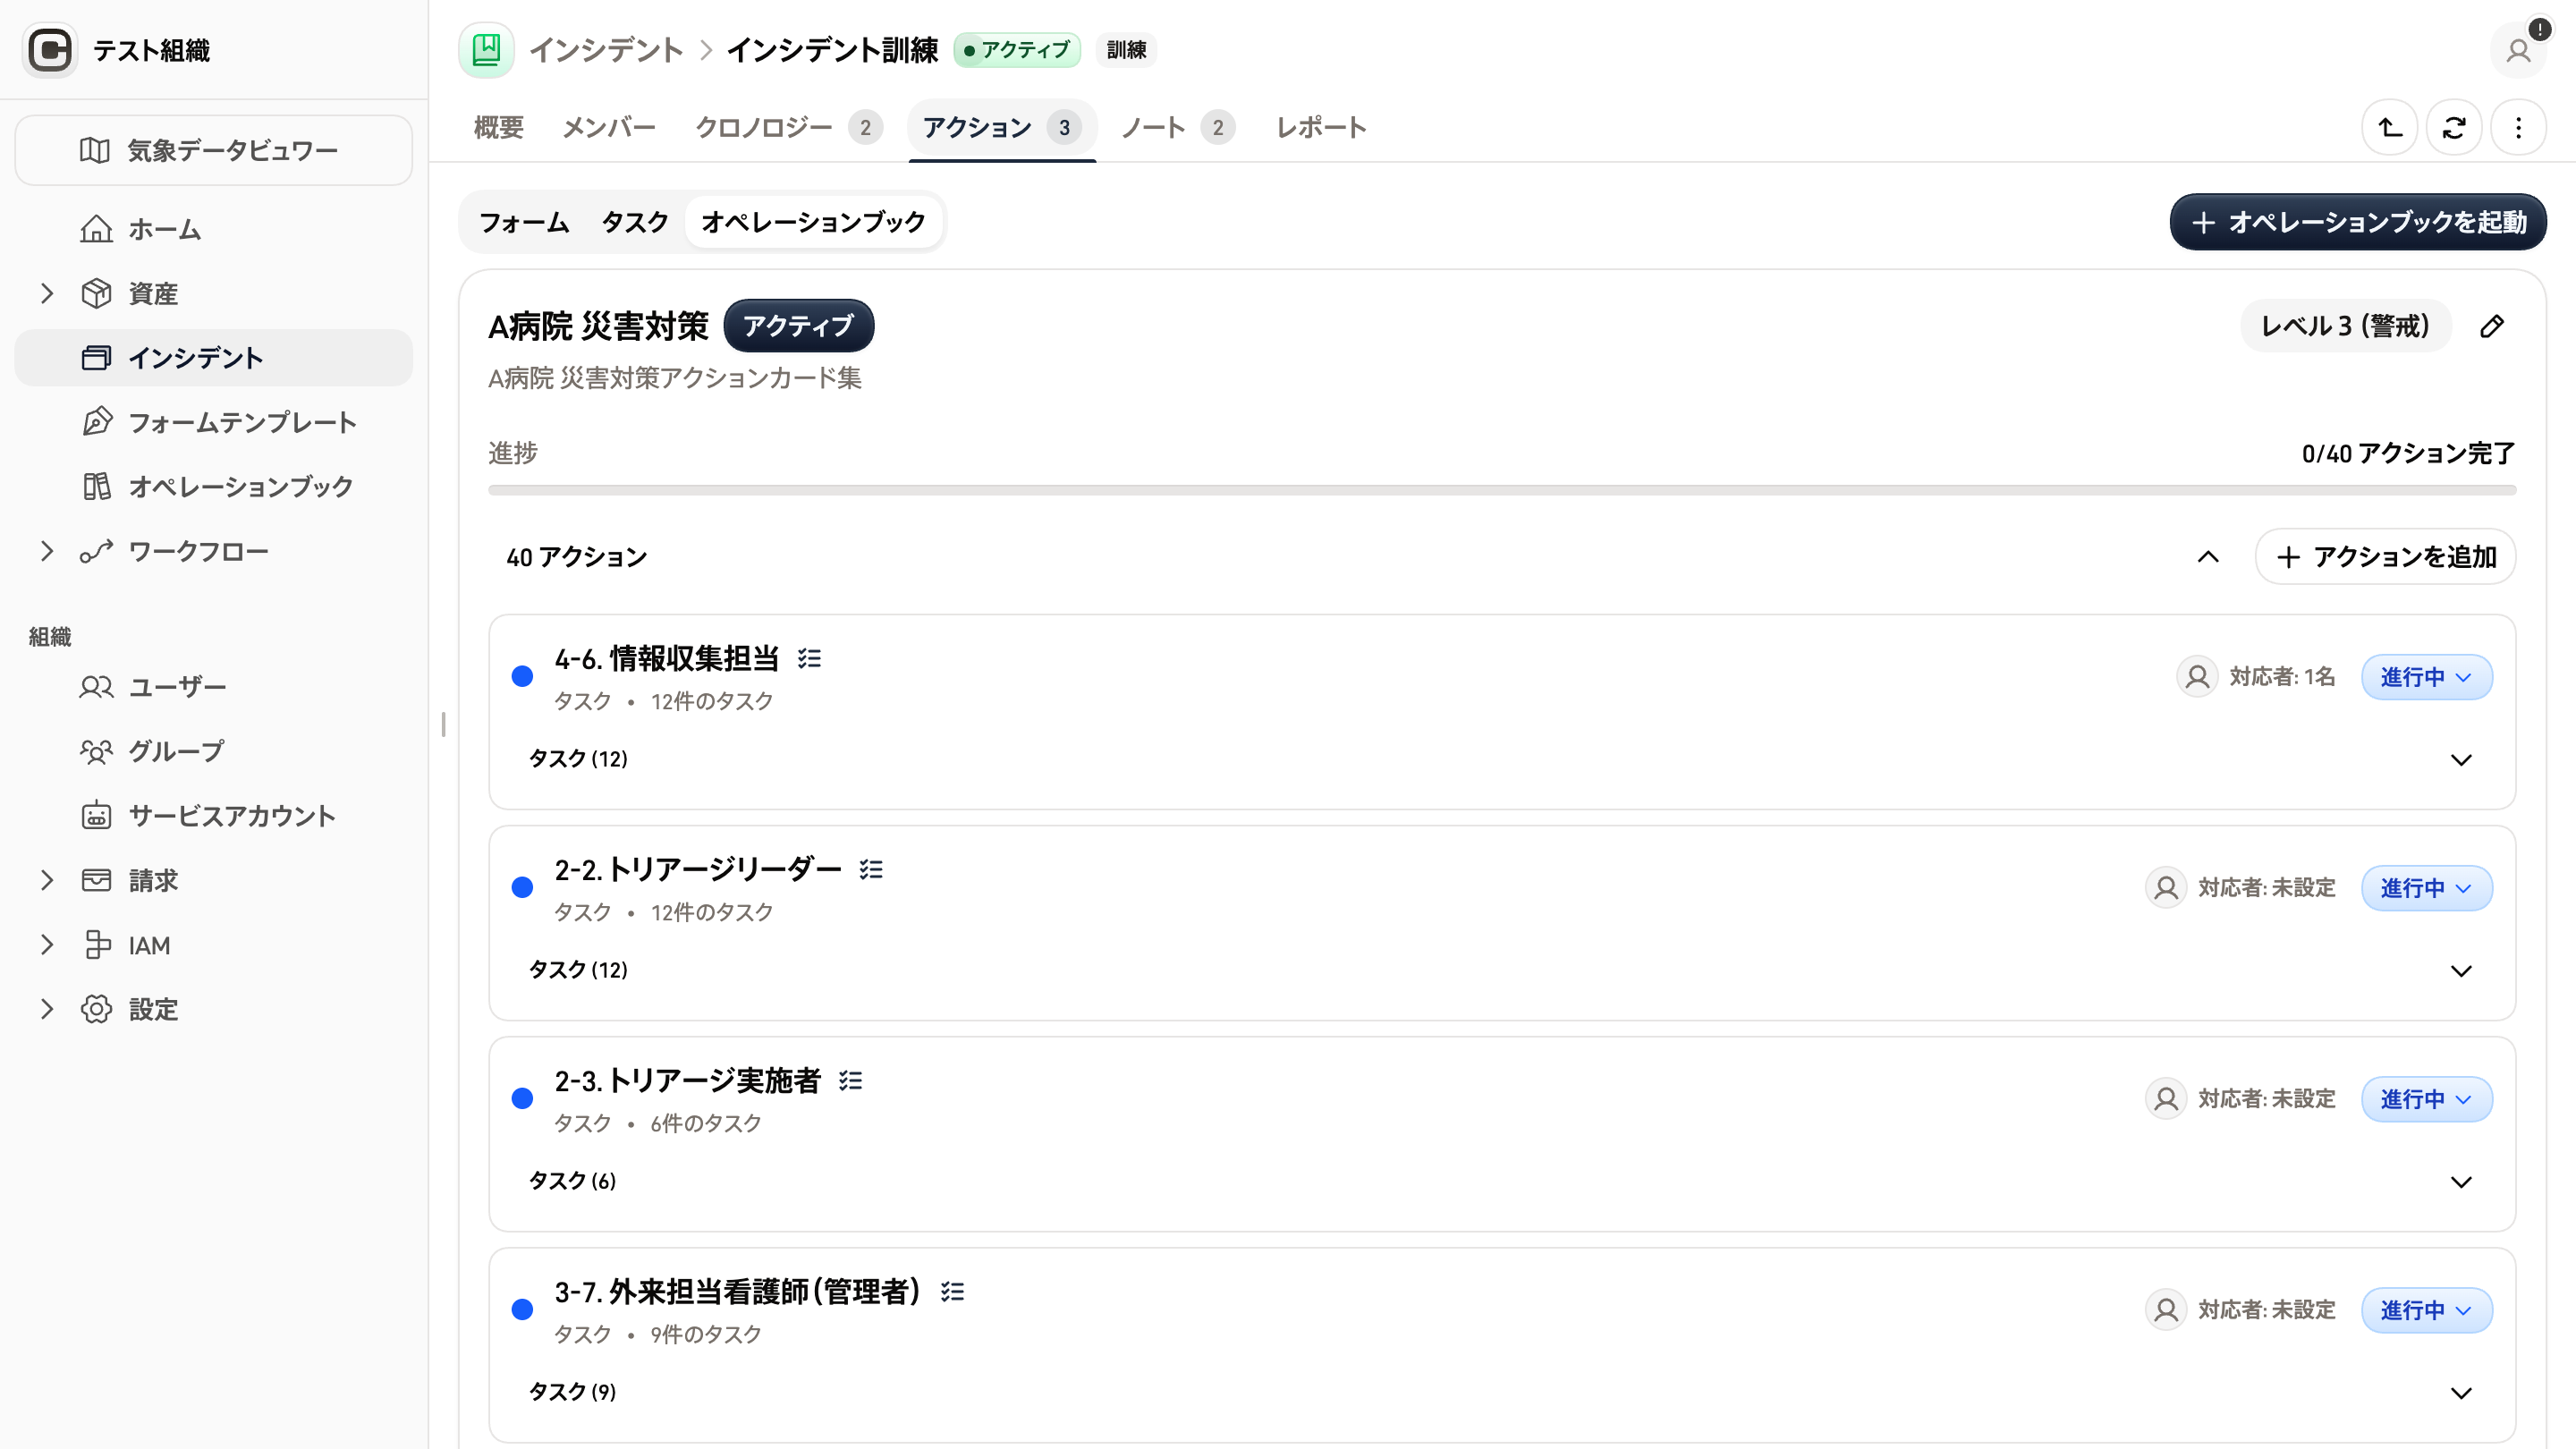Open the three-dot more options menu
The width and height of the screenshot is (2576, 1449).
tap(2518, 128)
